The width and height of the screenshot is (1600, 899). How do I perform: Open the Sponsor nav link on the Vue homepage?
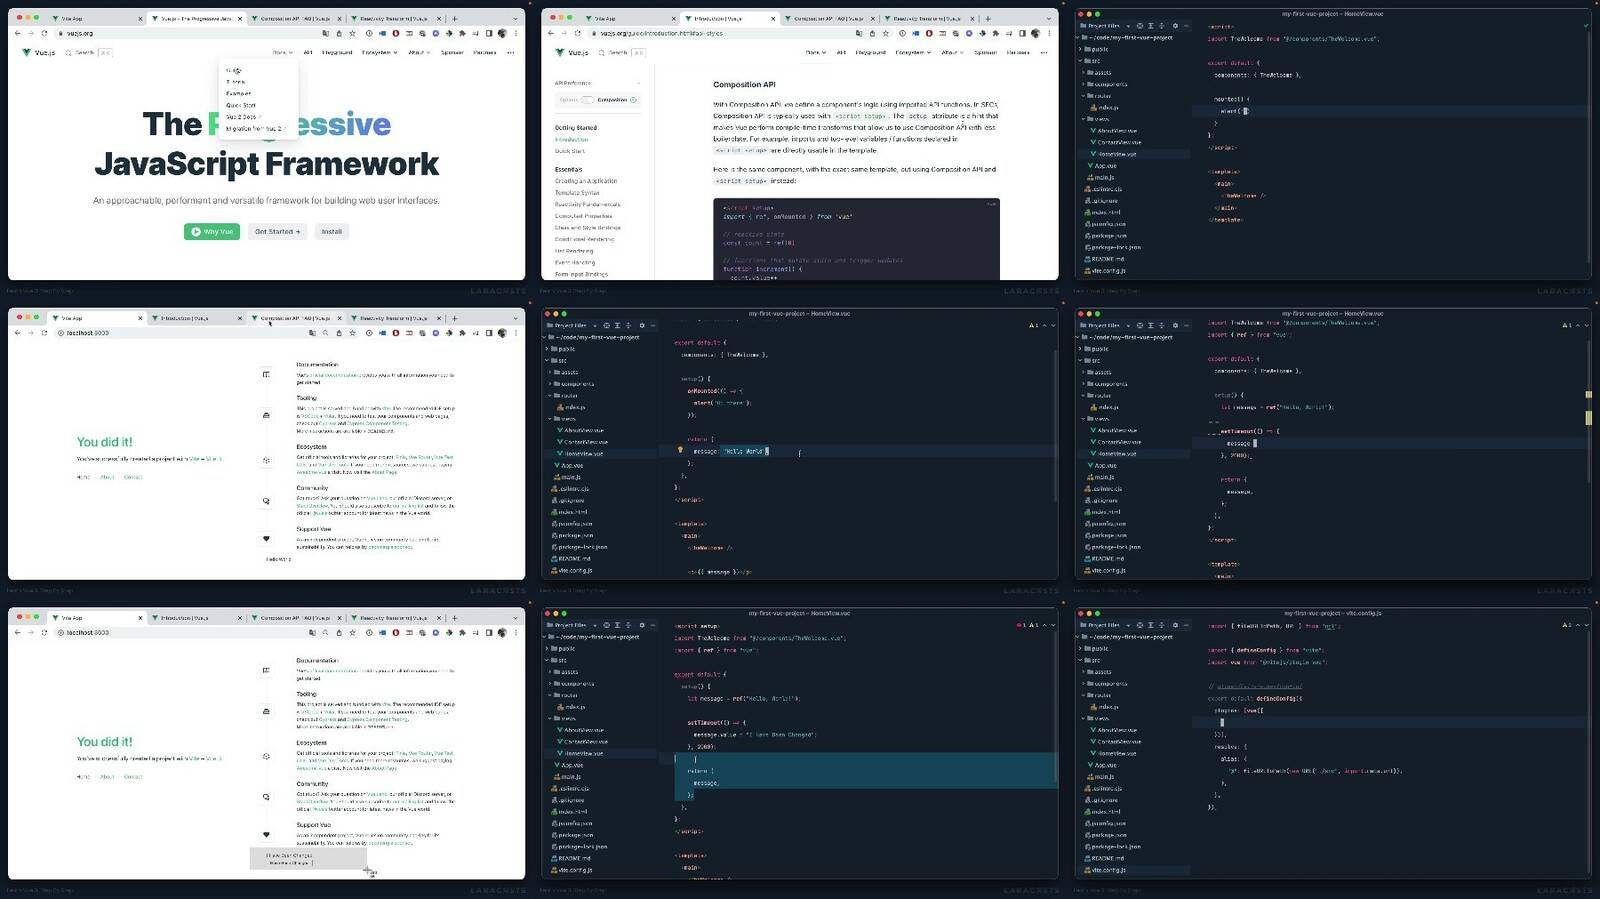pos(452,52)
